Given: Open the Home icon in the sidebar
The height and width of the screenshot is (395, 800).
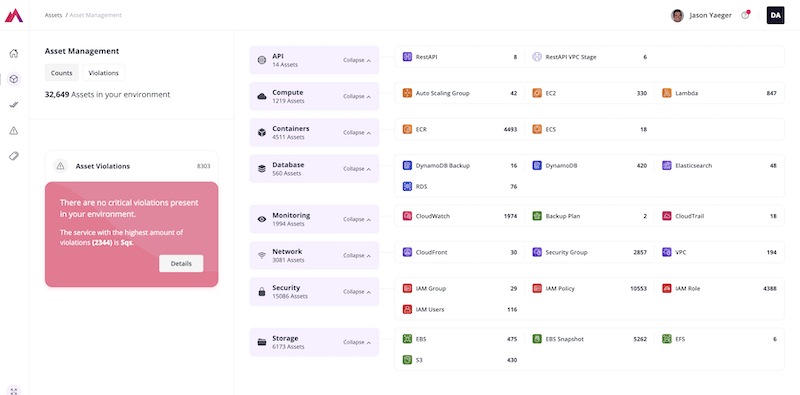Looking at the screenshot, I should [14, 54].
